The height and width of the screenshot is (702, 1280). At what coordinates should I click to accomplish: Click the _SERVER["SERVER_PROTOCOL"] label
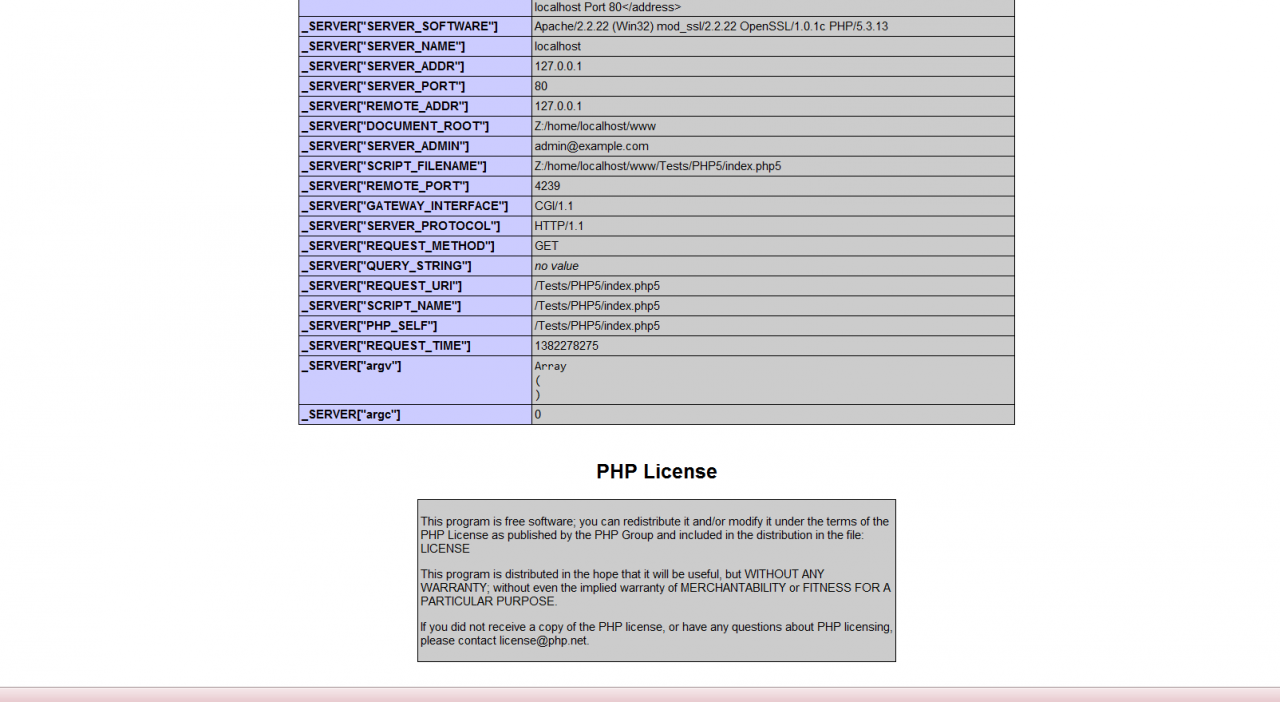point(401,226)
